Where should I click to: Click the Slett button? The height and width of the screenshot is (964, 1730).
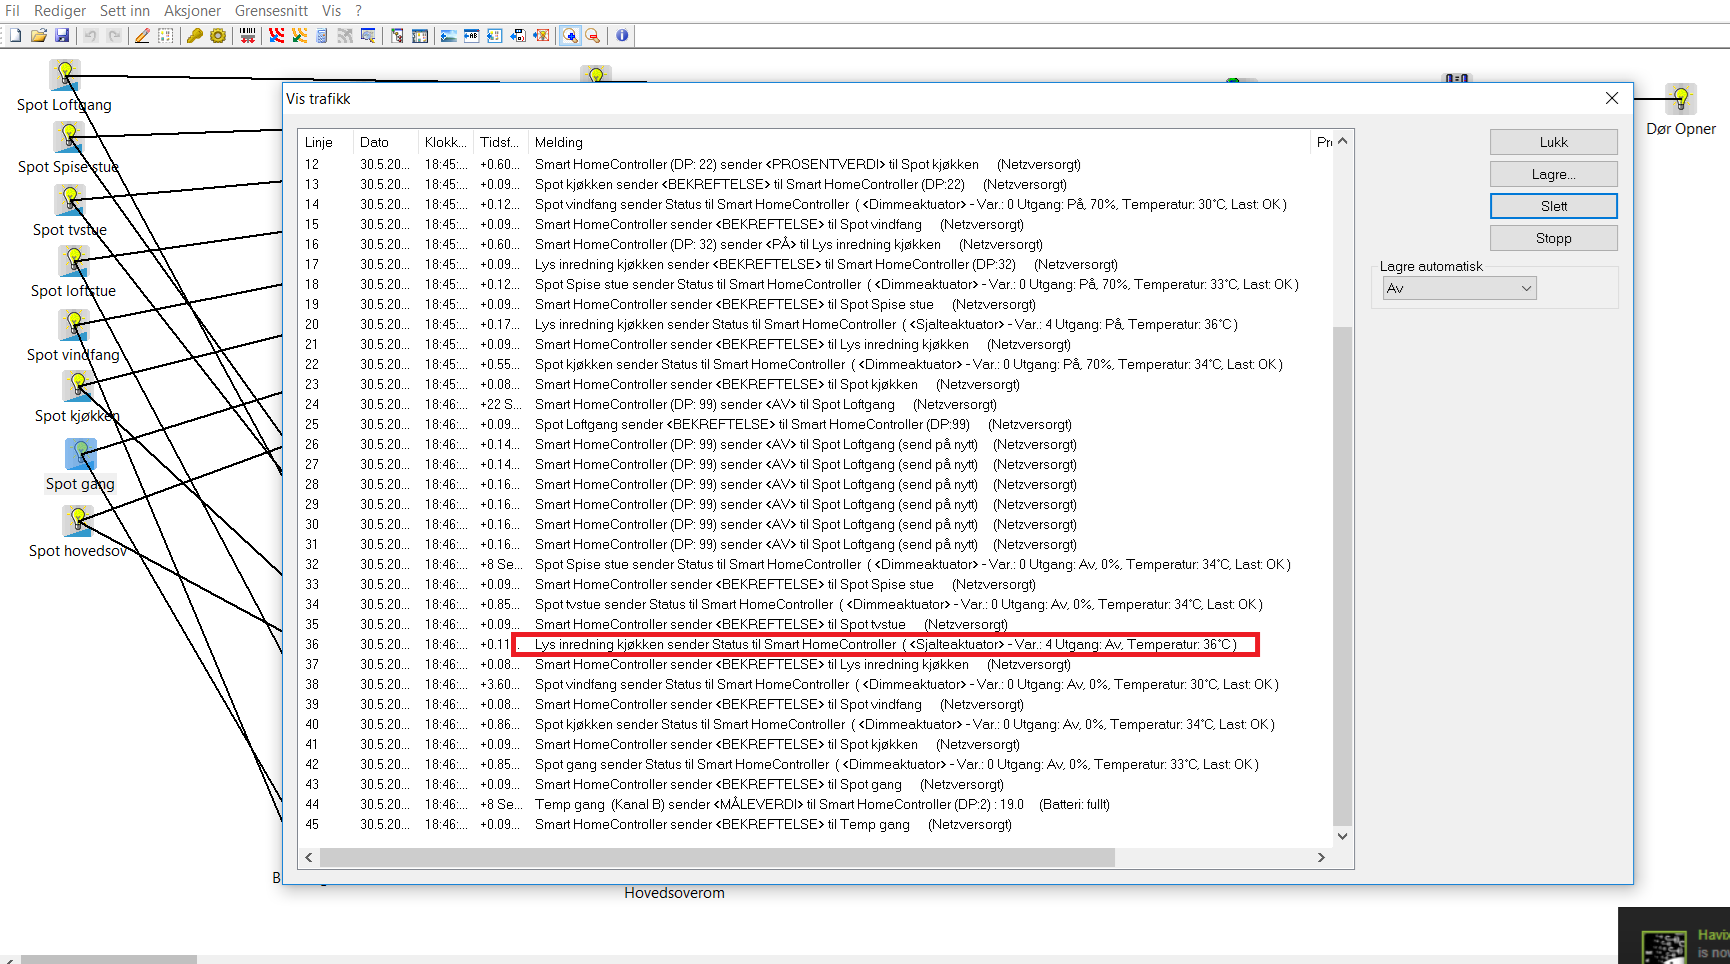(1553, 206)
